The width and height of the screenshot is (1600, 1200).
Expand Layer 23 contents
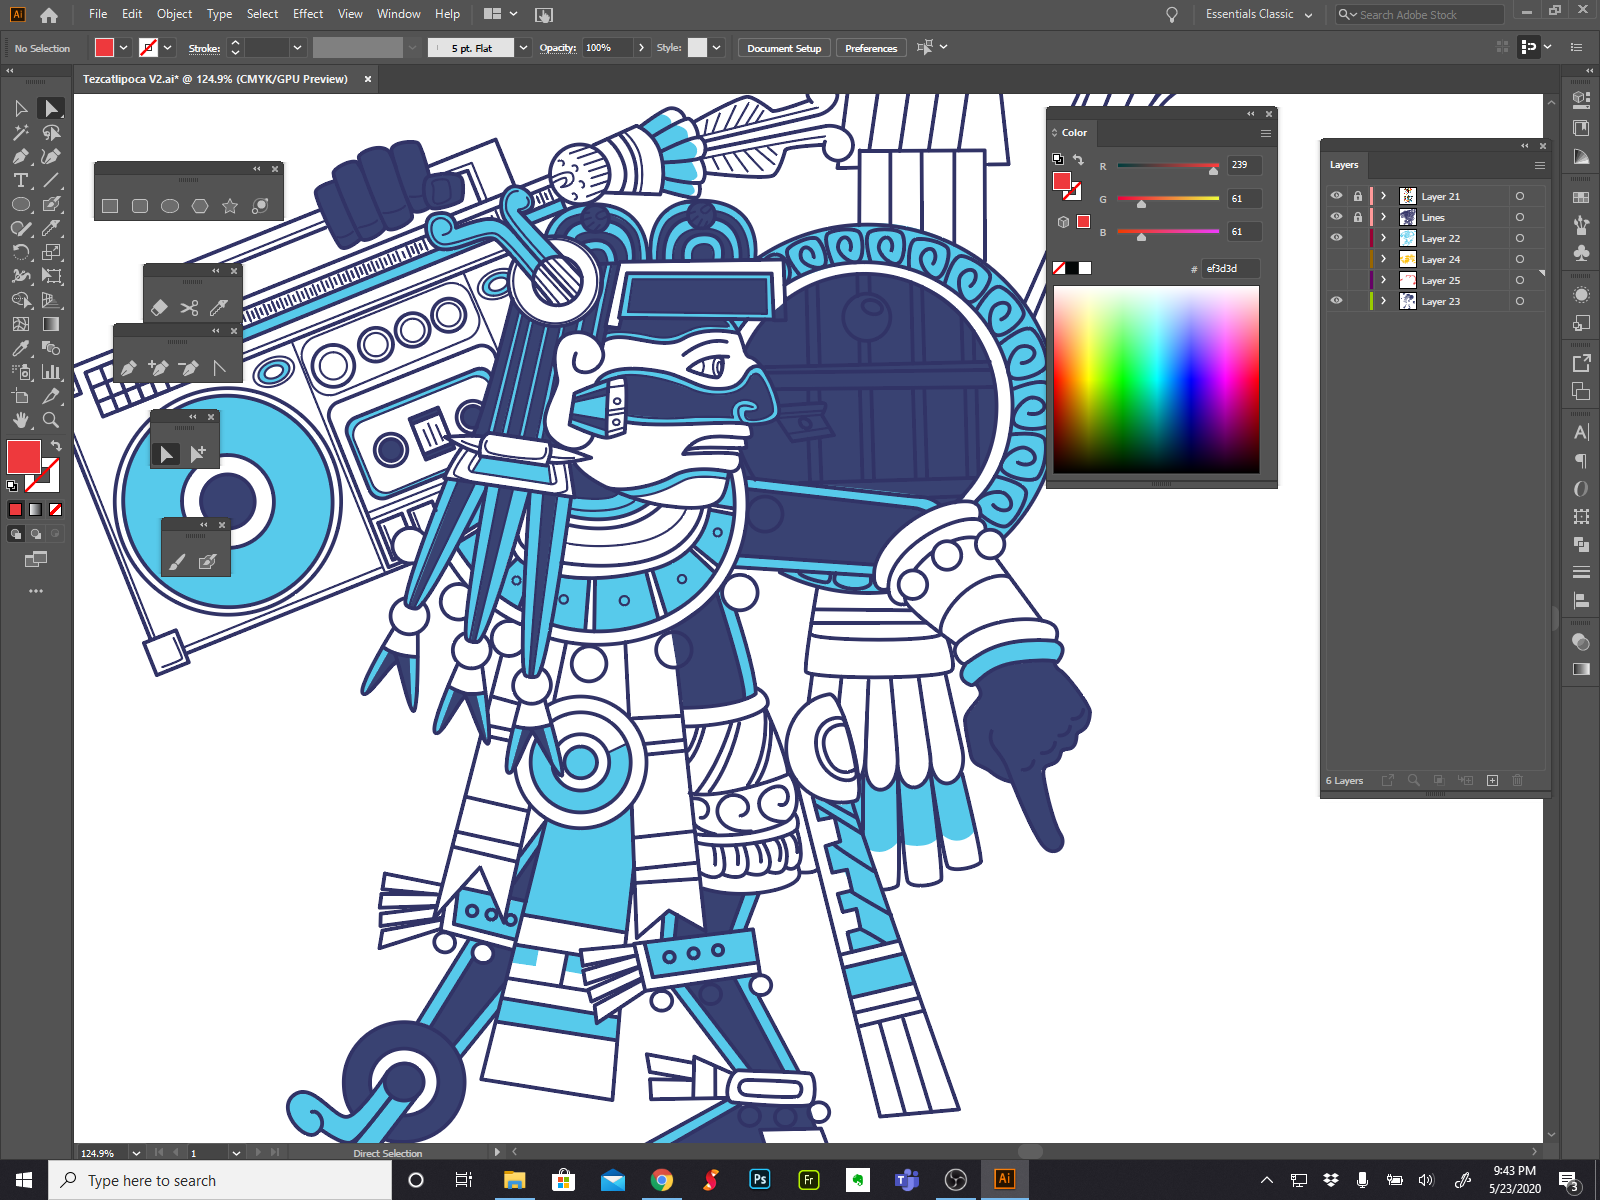[1384, 301]
